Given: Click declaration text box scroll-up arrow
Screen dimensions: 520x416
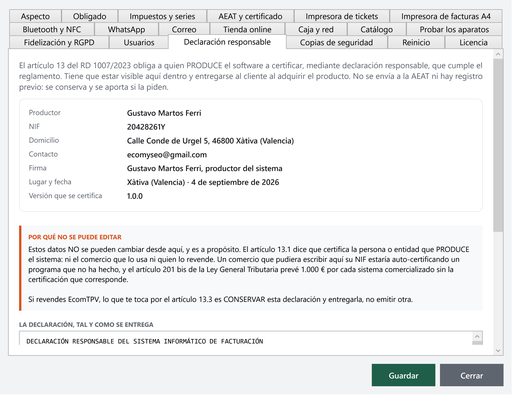Looking at the screenshot, I should (x=477, y=337).
